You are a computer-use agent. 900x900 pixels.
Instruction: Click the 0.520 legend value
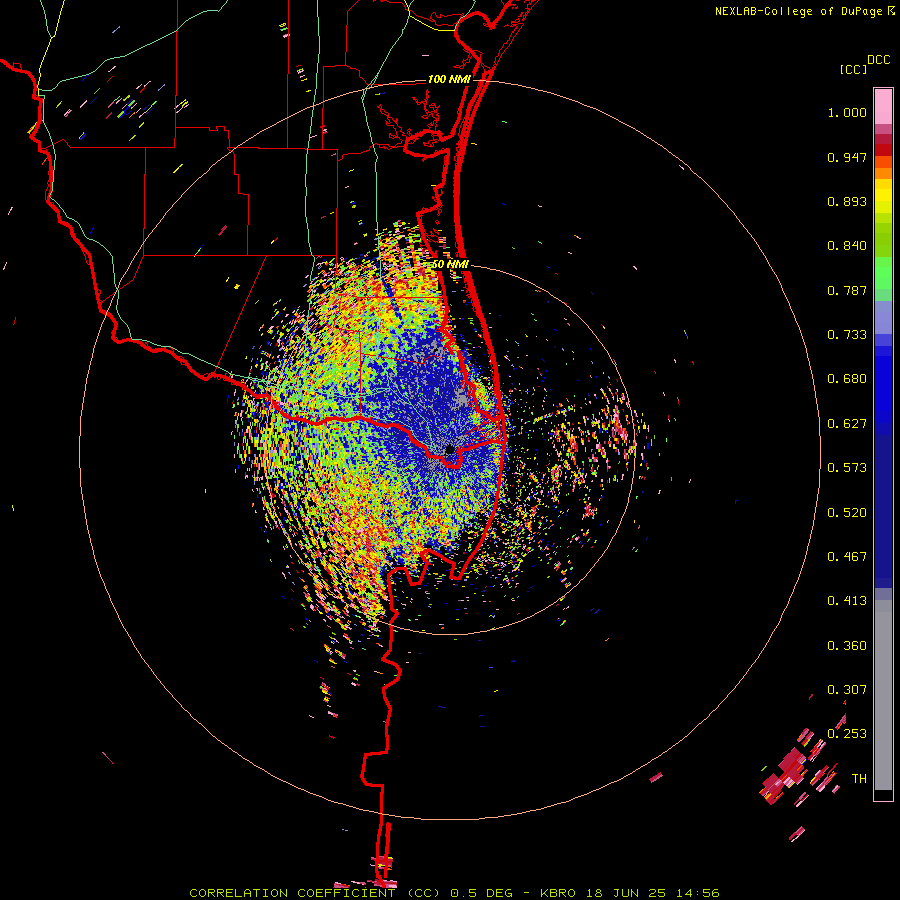(847, 513)
